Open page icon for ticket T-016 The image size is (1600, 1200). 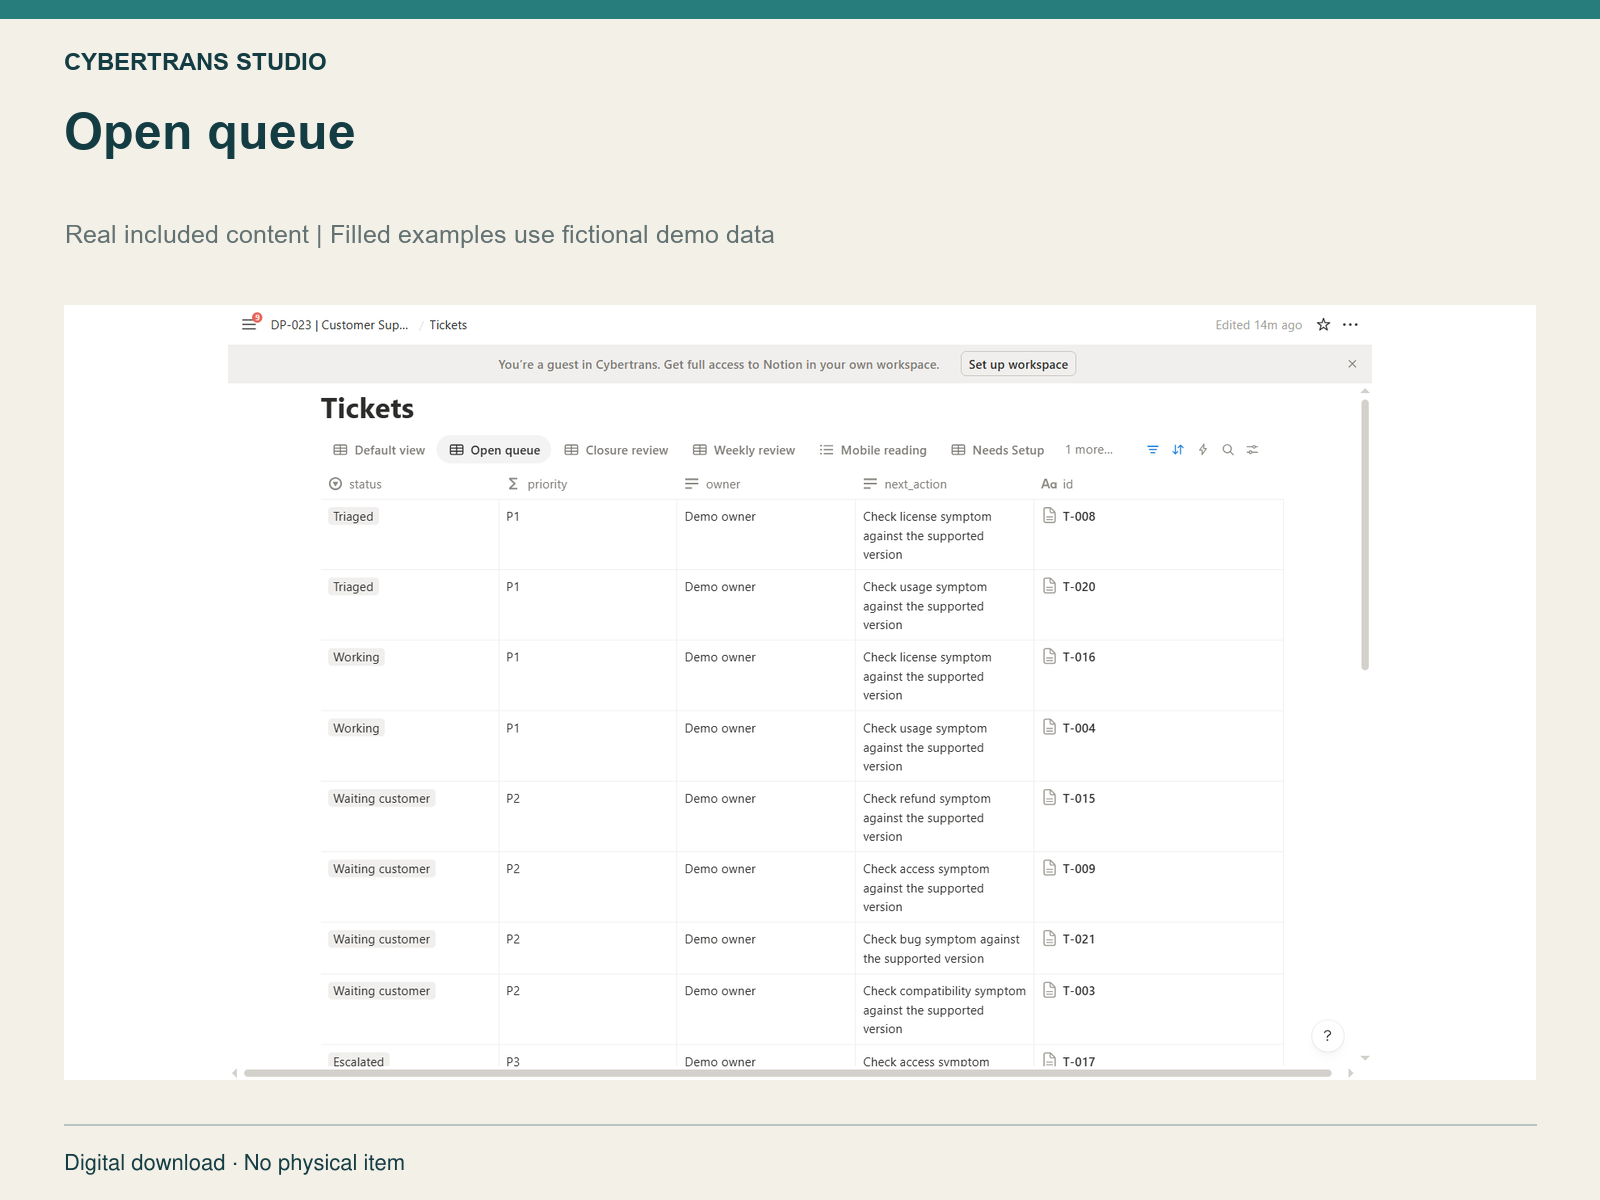(x=1049, y=656)
